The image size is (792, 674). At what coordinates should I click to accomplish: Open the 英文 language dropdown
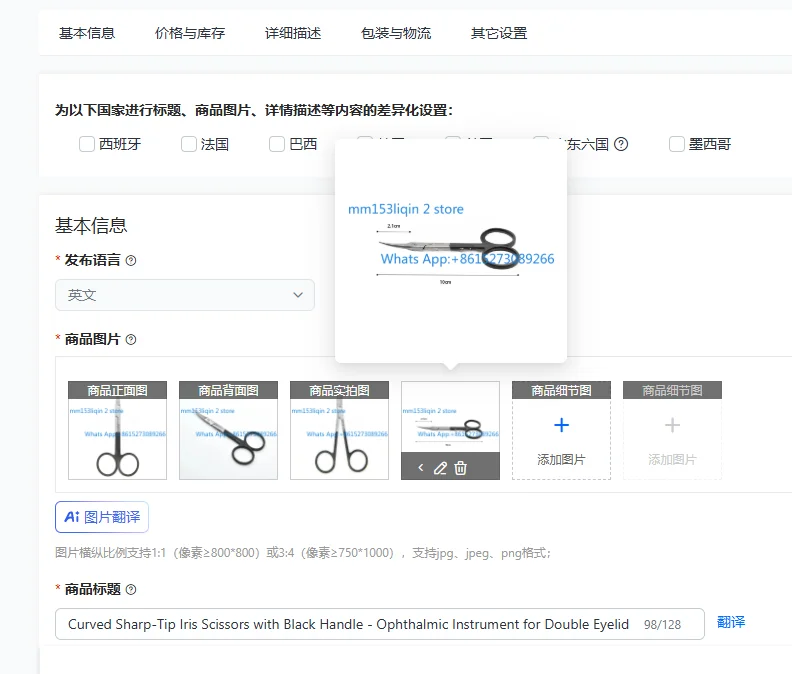(x=185, y=295)
